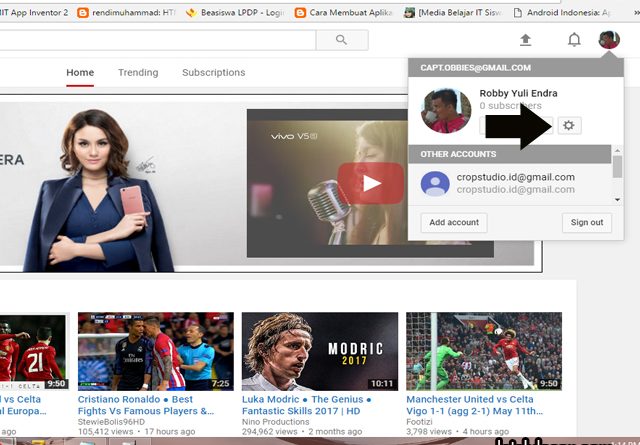
Task: Switch to the Home tab
Action: click(80, 72)
